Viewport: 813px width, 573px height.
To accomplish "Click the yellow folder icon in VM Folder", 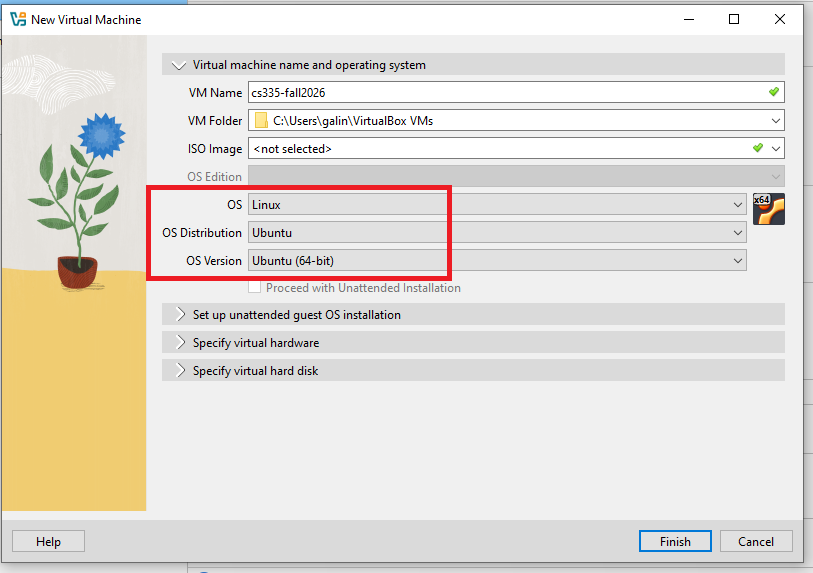I will click(261, 121).
